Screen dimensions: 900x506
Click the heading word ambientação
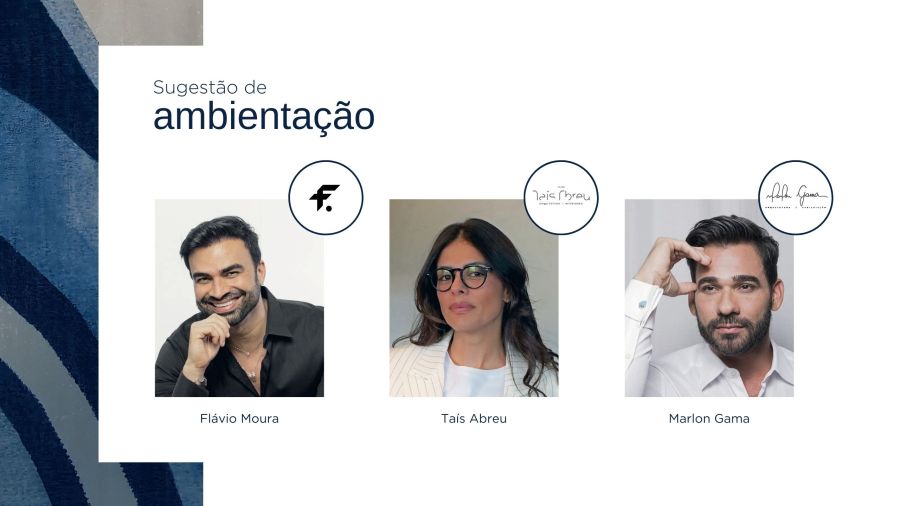[x=264, y=116]
